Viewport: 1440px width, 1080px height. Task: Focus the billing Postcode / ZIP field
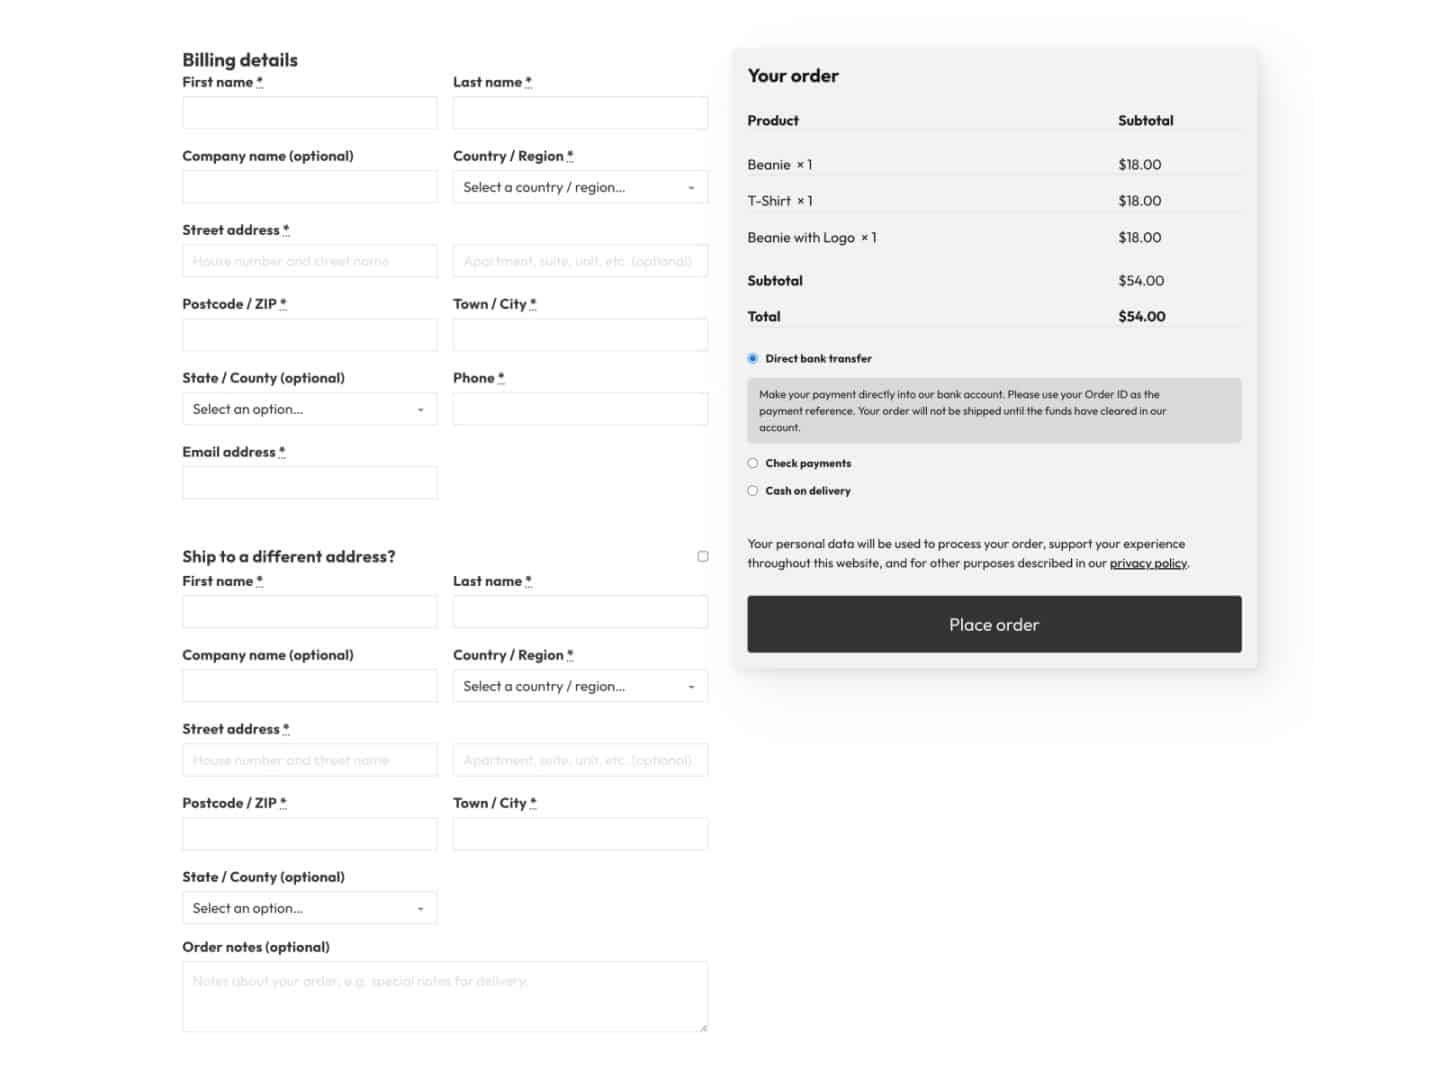click(309, 335)
